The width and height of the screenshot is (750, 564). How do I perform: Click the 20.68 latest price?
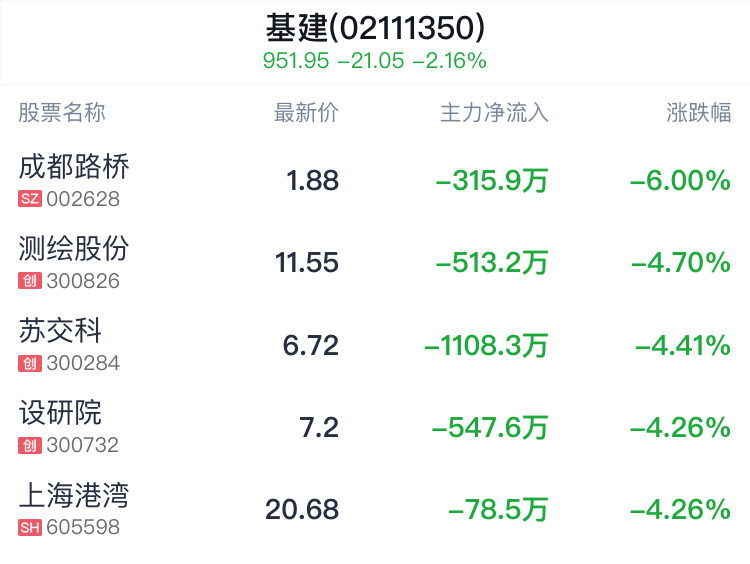pos(302,510)
